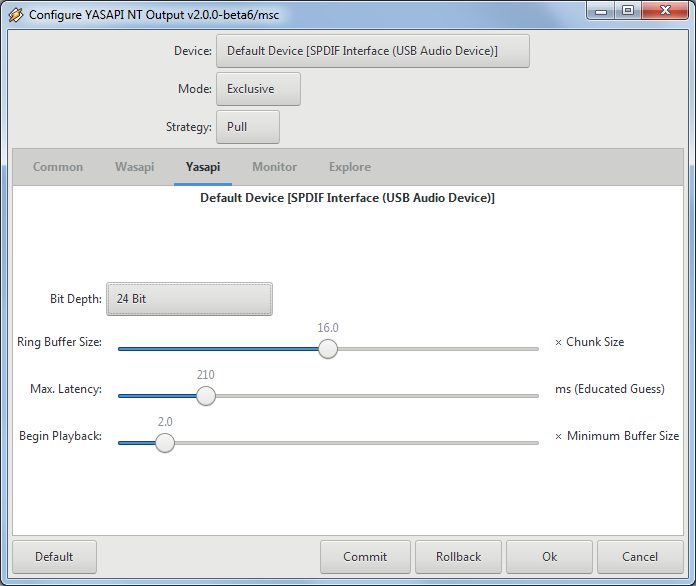Open the Monitor tab
696x586 pixels.
tap(274, 167)
